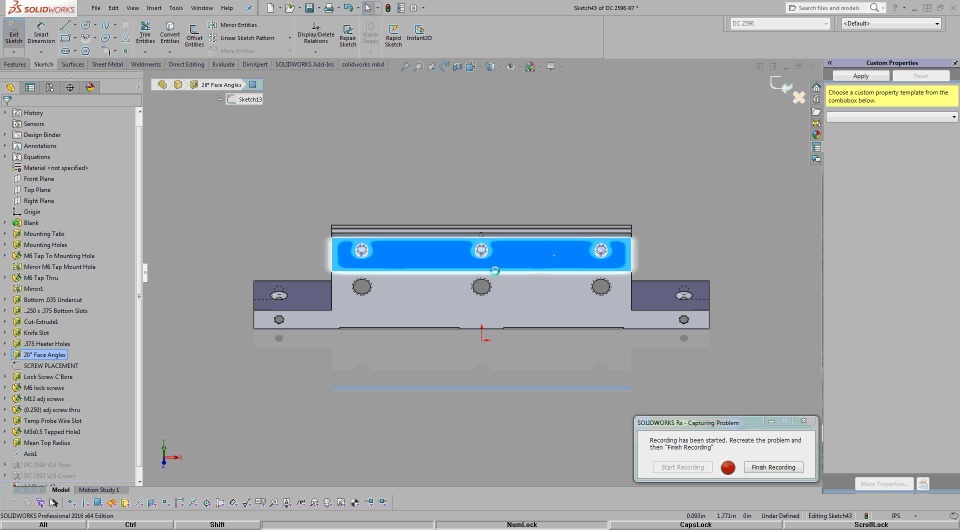Pick the Offset Entities tool
This screenshot has width=960, height=530.
pos(194,36)
